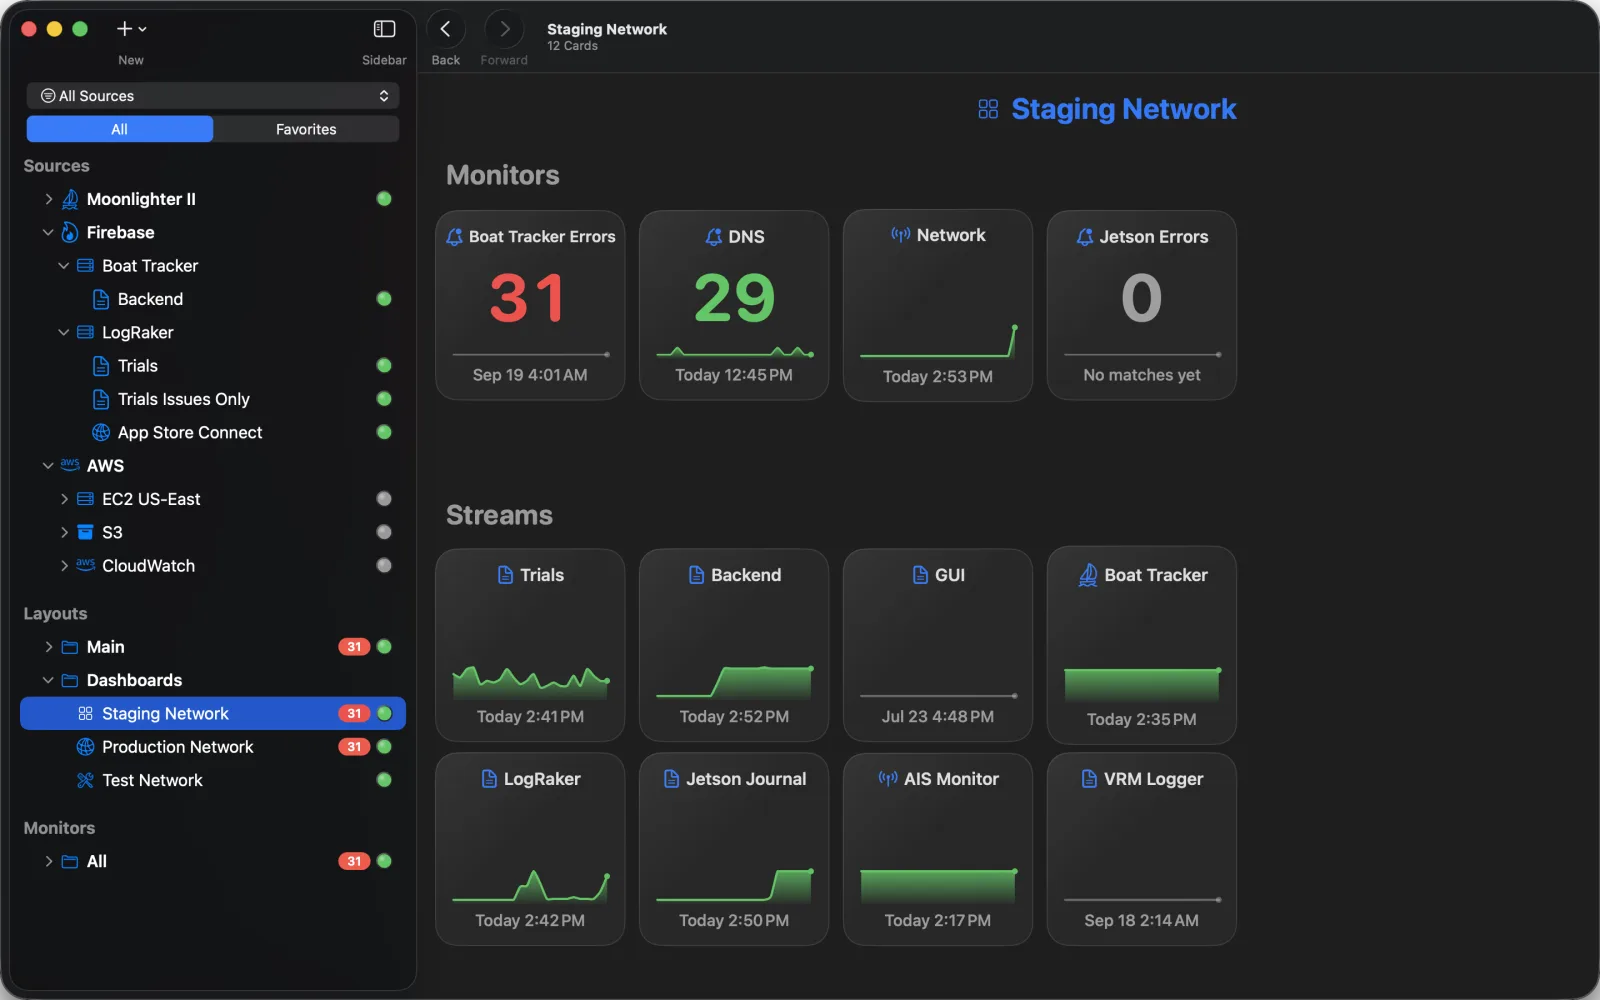The width and height of the screenshot is (1600, 1000).
Task: Expand the Moonlighter II source
Action: (48, 199)
